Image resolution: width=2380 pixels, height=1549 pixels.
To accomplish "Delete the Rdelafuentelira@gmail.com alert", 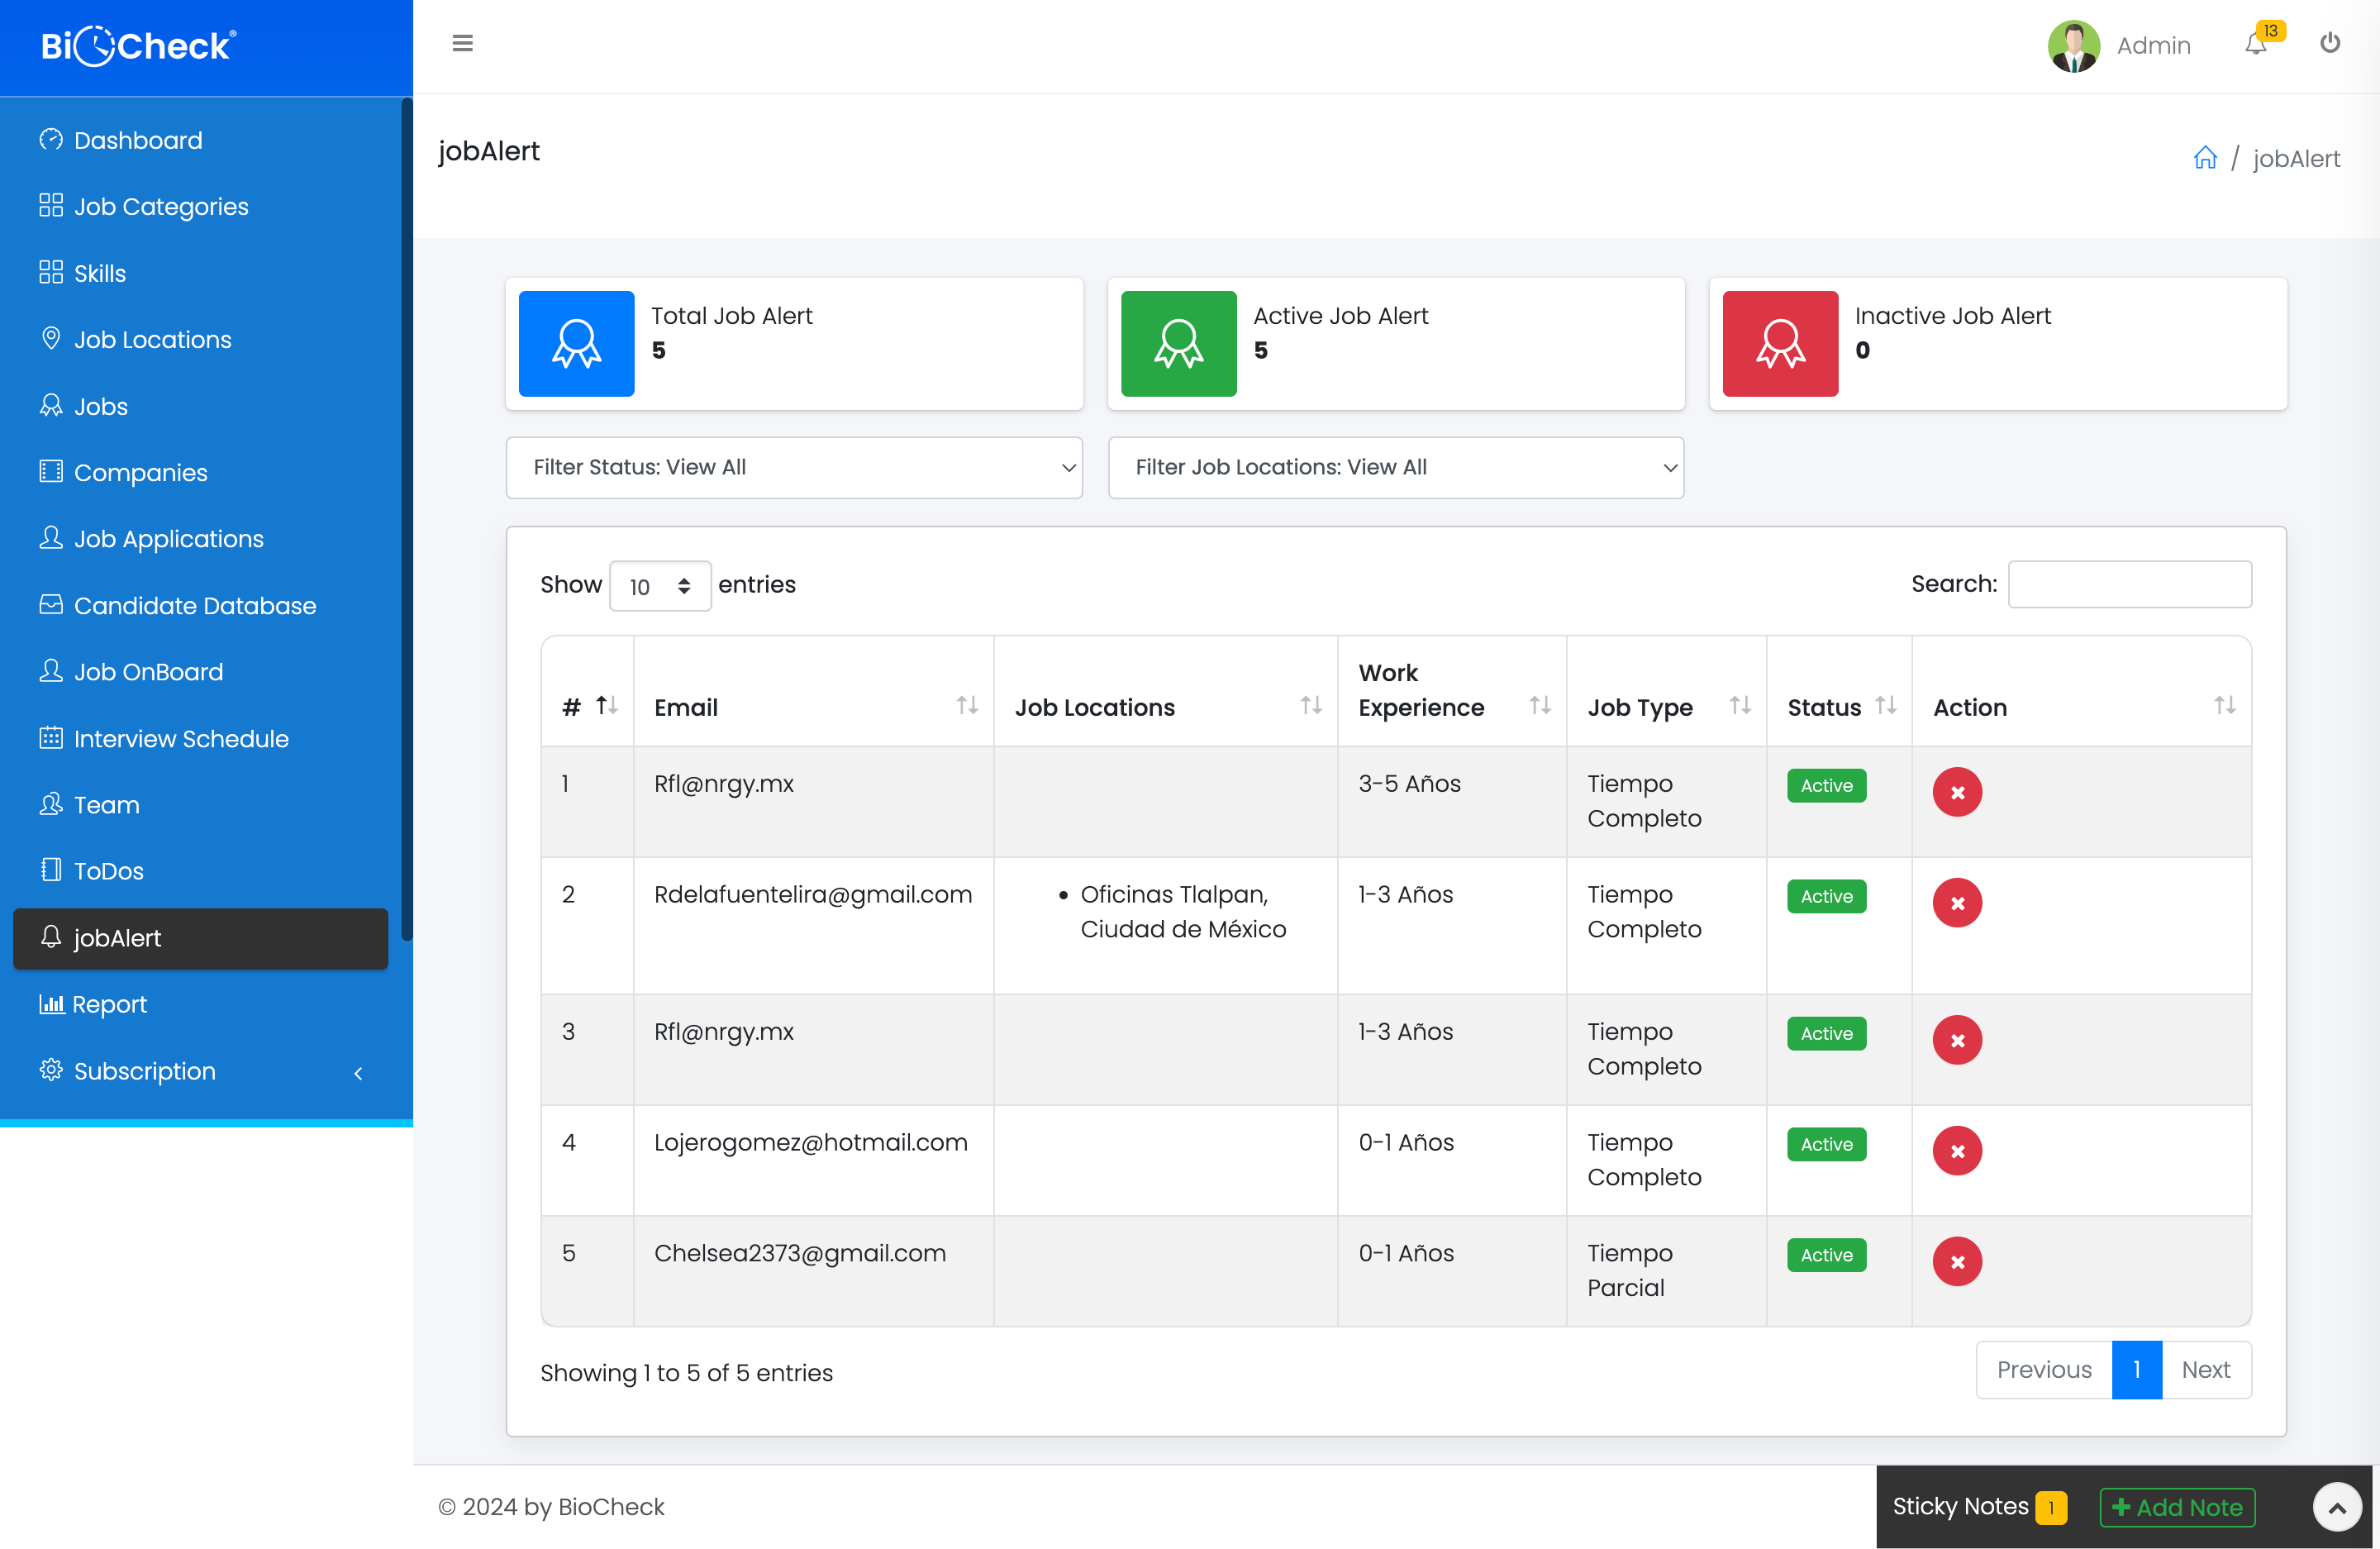I will point(1957,903).
